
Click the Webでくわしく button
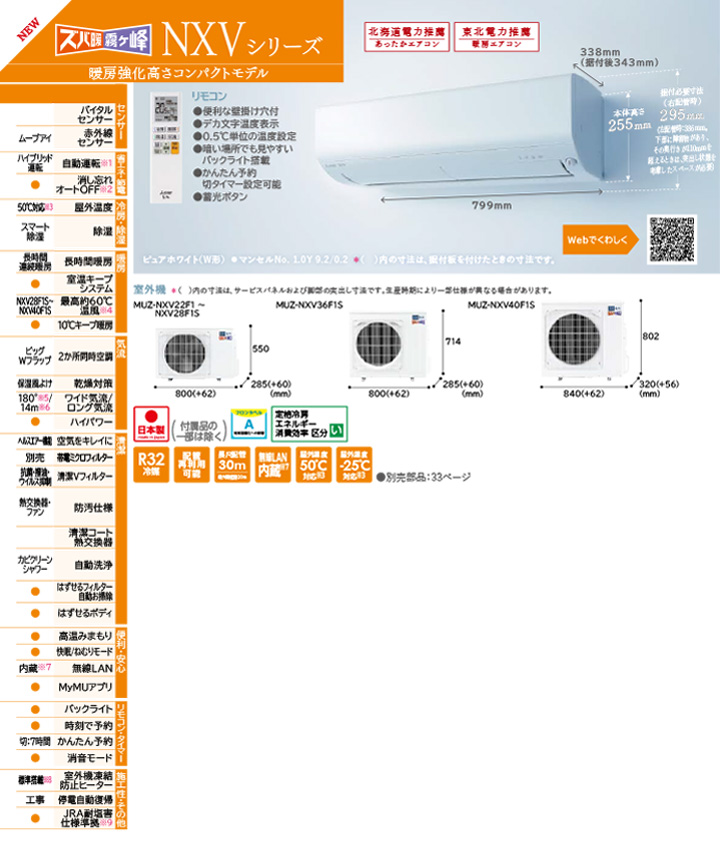(x=601, y=240)
